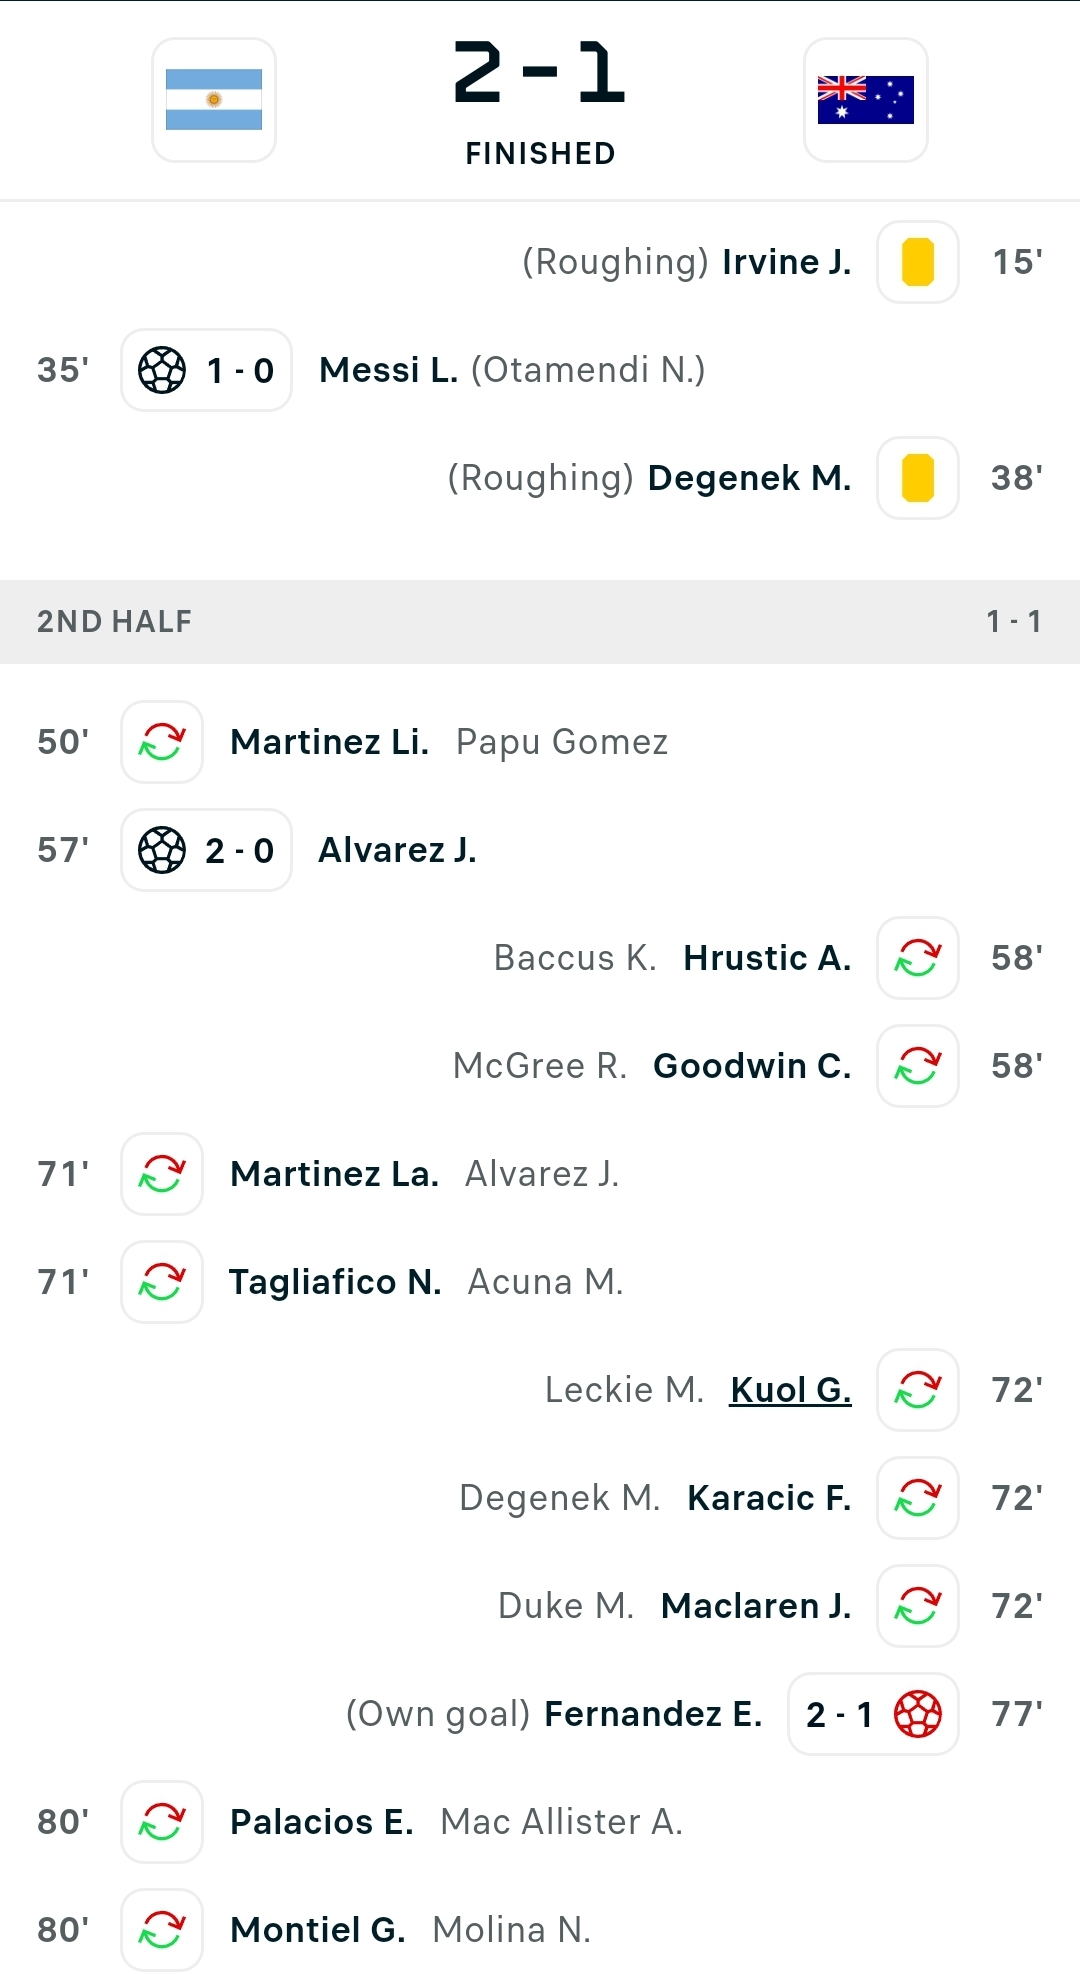The height and width of the screenshot is (1974, 1080).
Task: Click Goodwin C. substitution icon
Action: (x=918, y=1066)
